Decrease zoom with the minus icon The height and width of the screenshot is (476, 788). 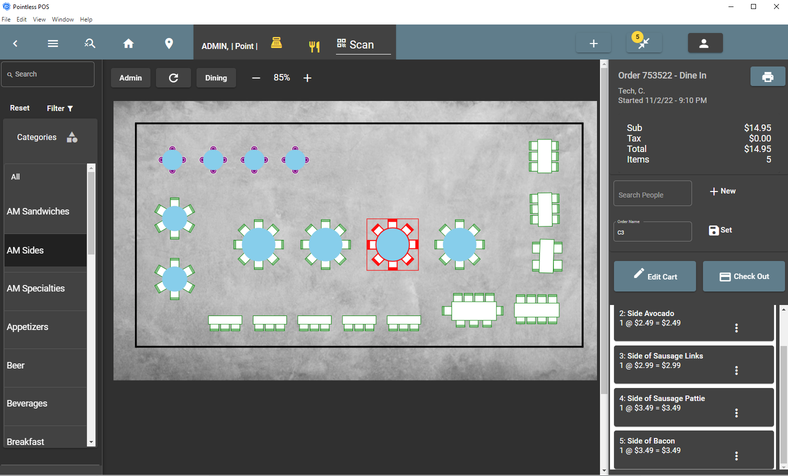256,78
